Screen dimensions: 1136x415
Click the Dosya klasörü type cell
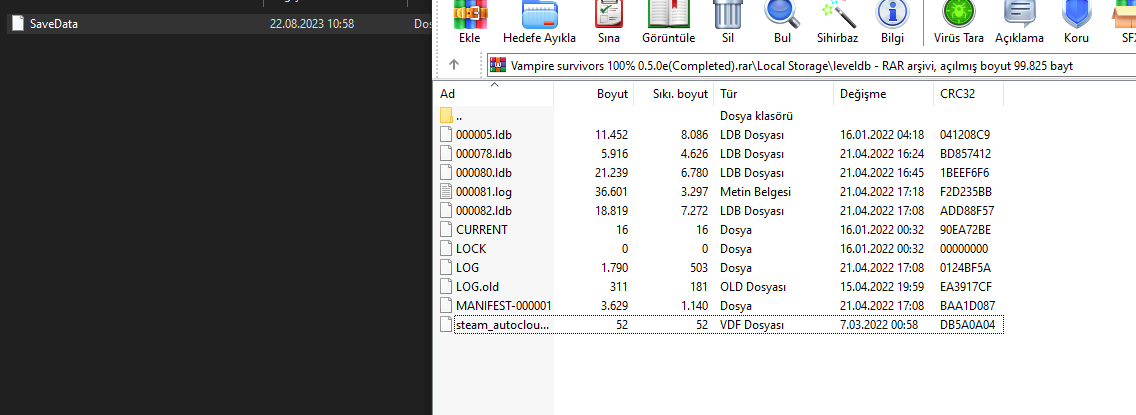point(756,116)
